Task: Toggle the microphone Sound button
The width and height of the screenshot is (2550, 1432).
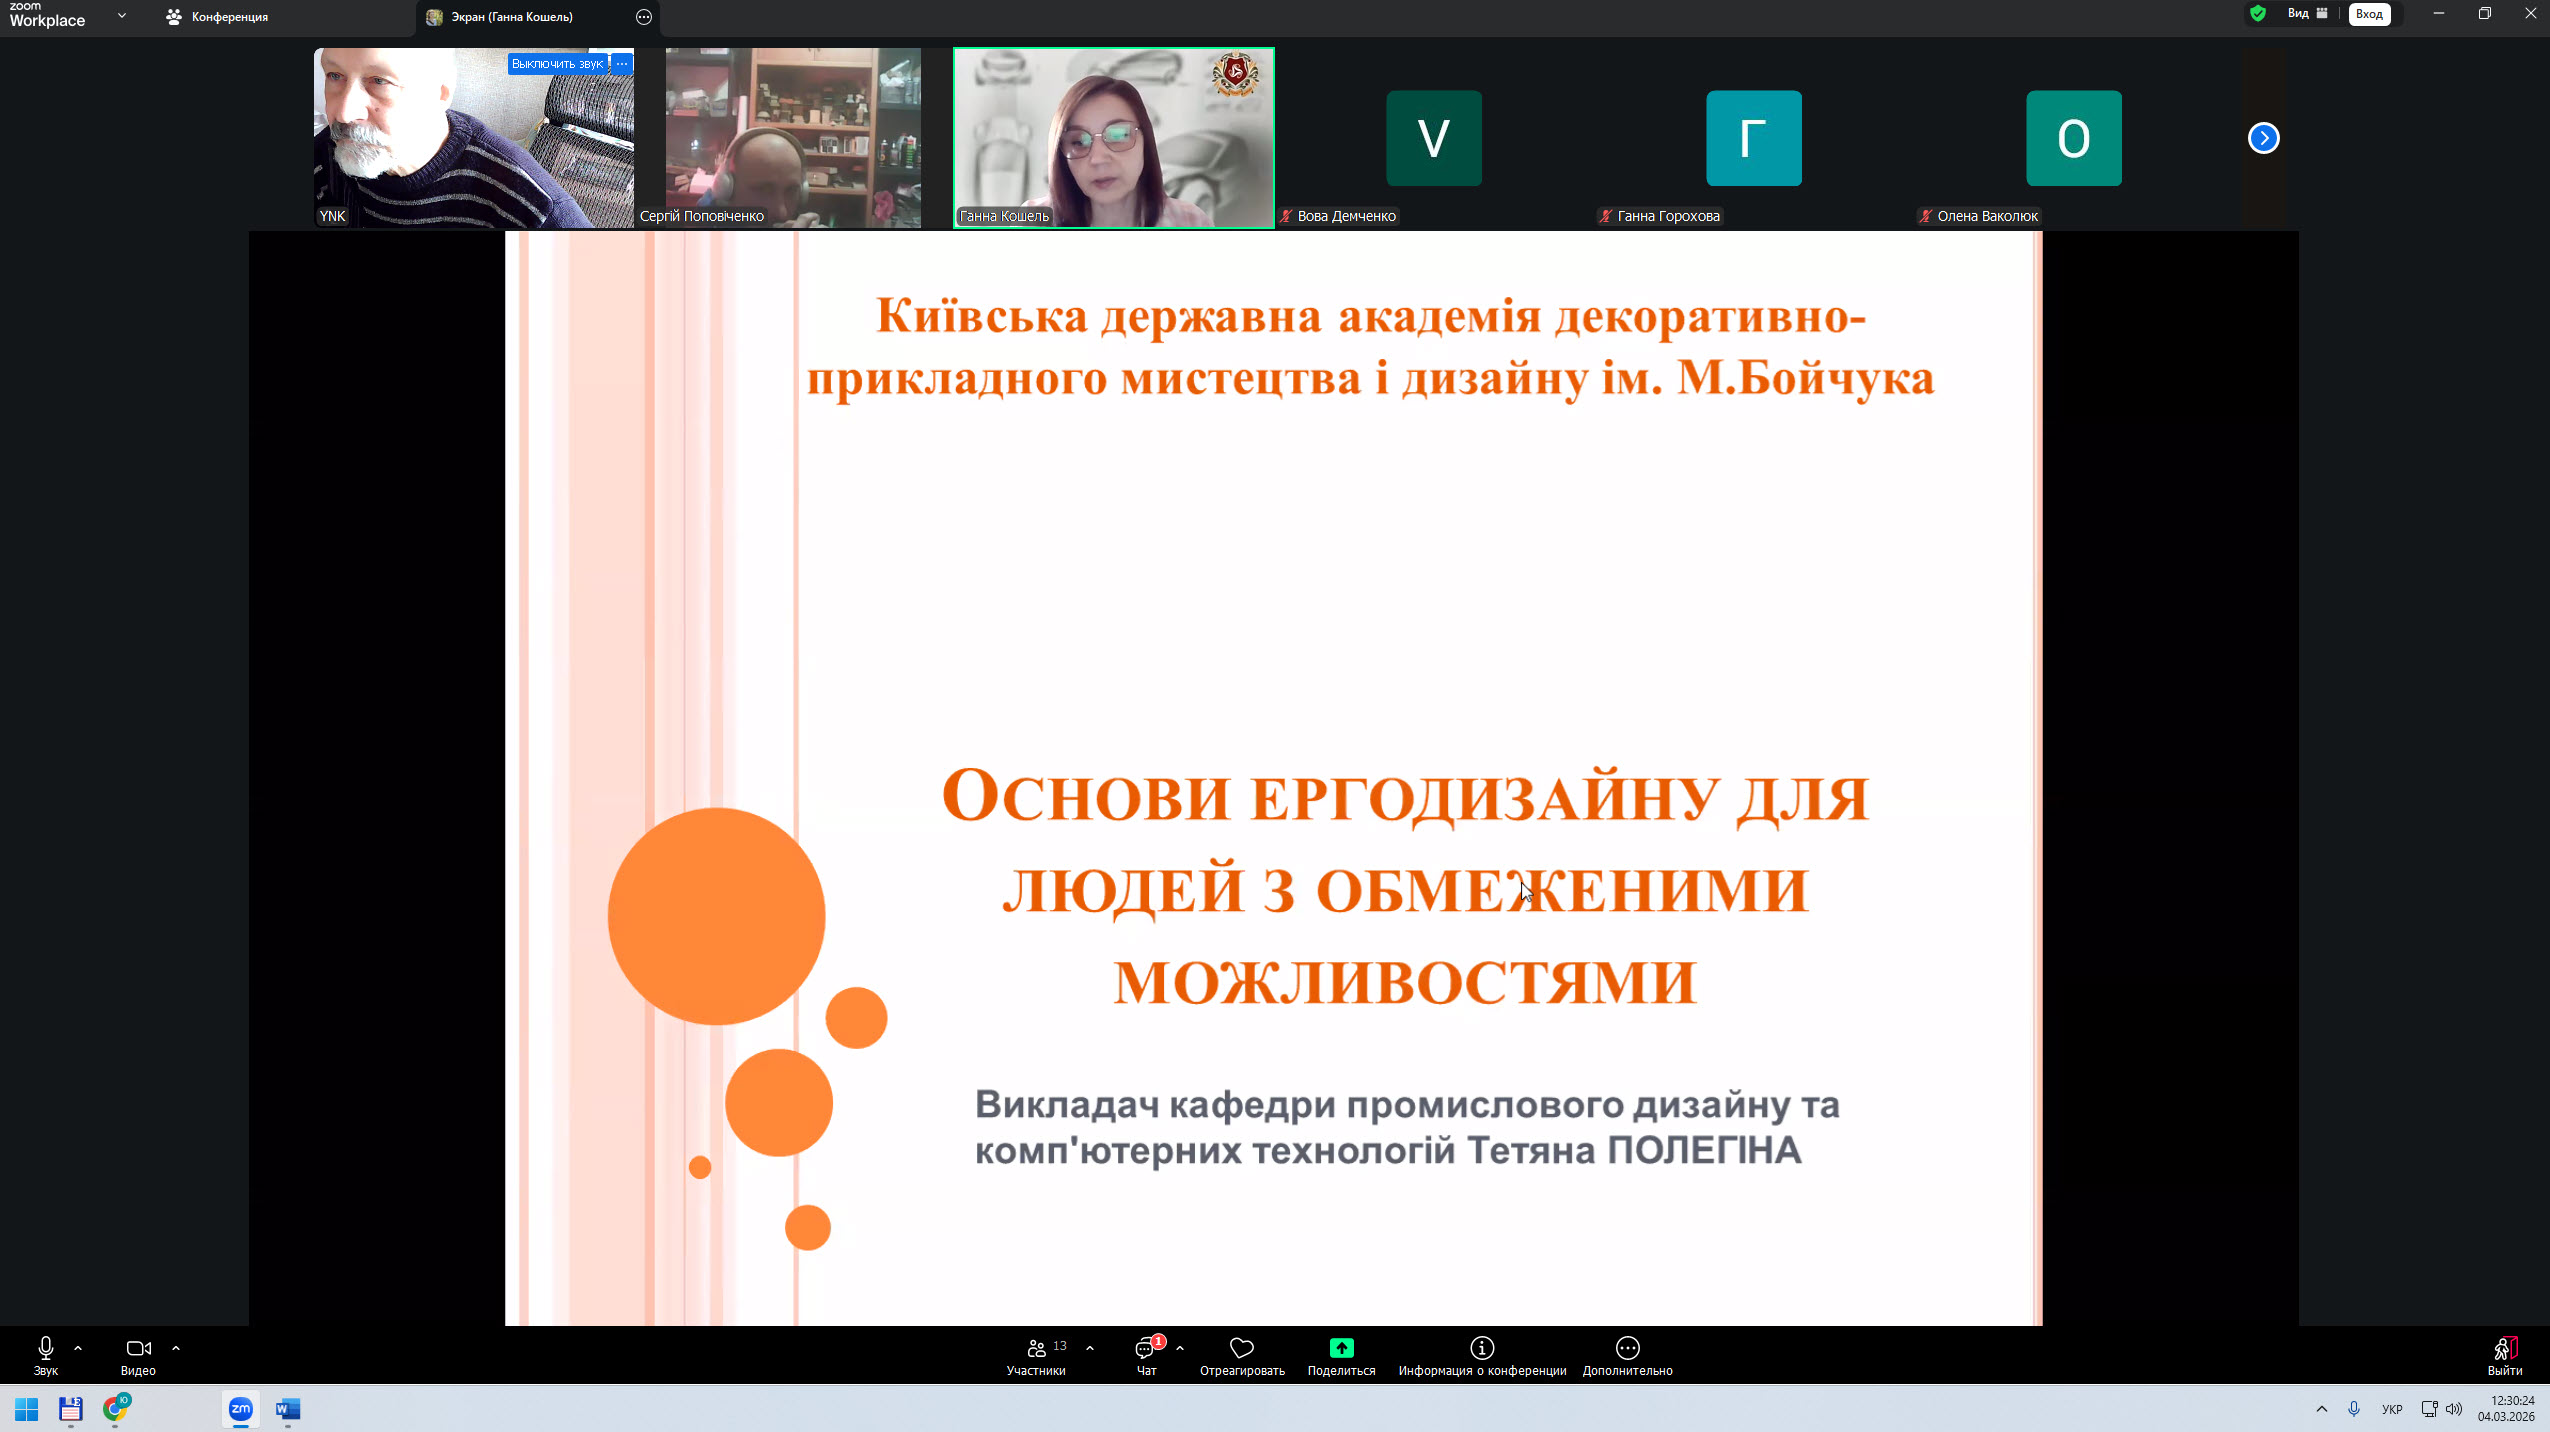Action: coord(45,1349)
